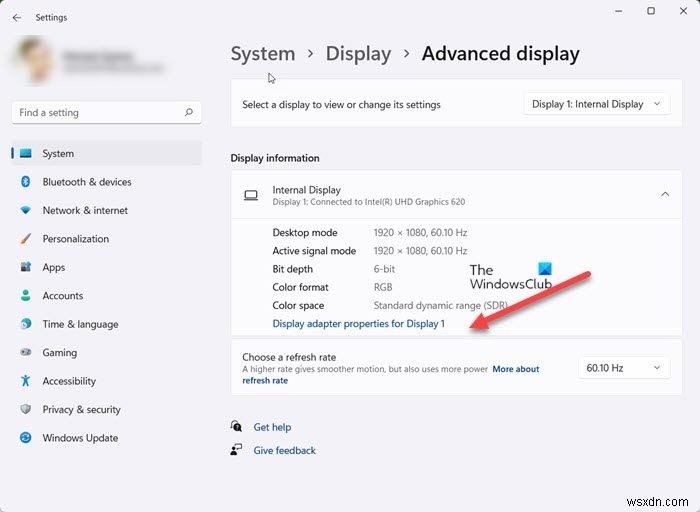Image resolution: width=700 pixels, height=512 pixels.
Task: Click the Windows Update sync icon
Action: point(25,437)
